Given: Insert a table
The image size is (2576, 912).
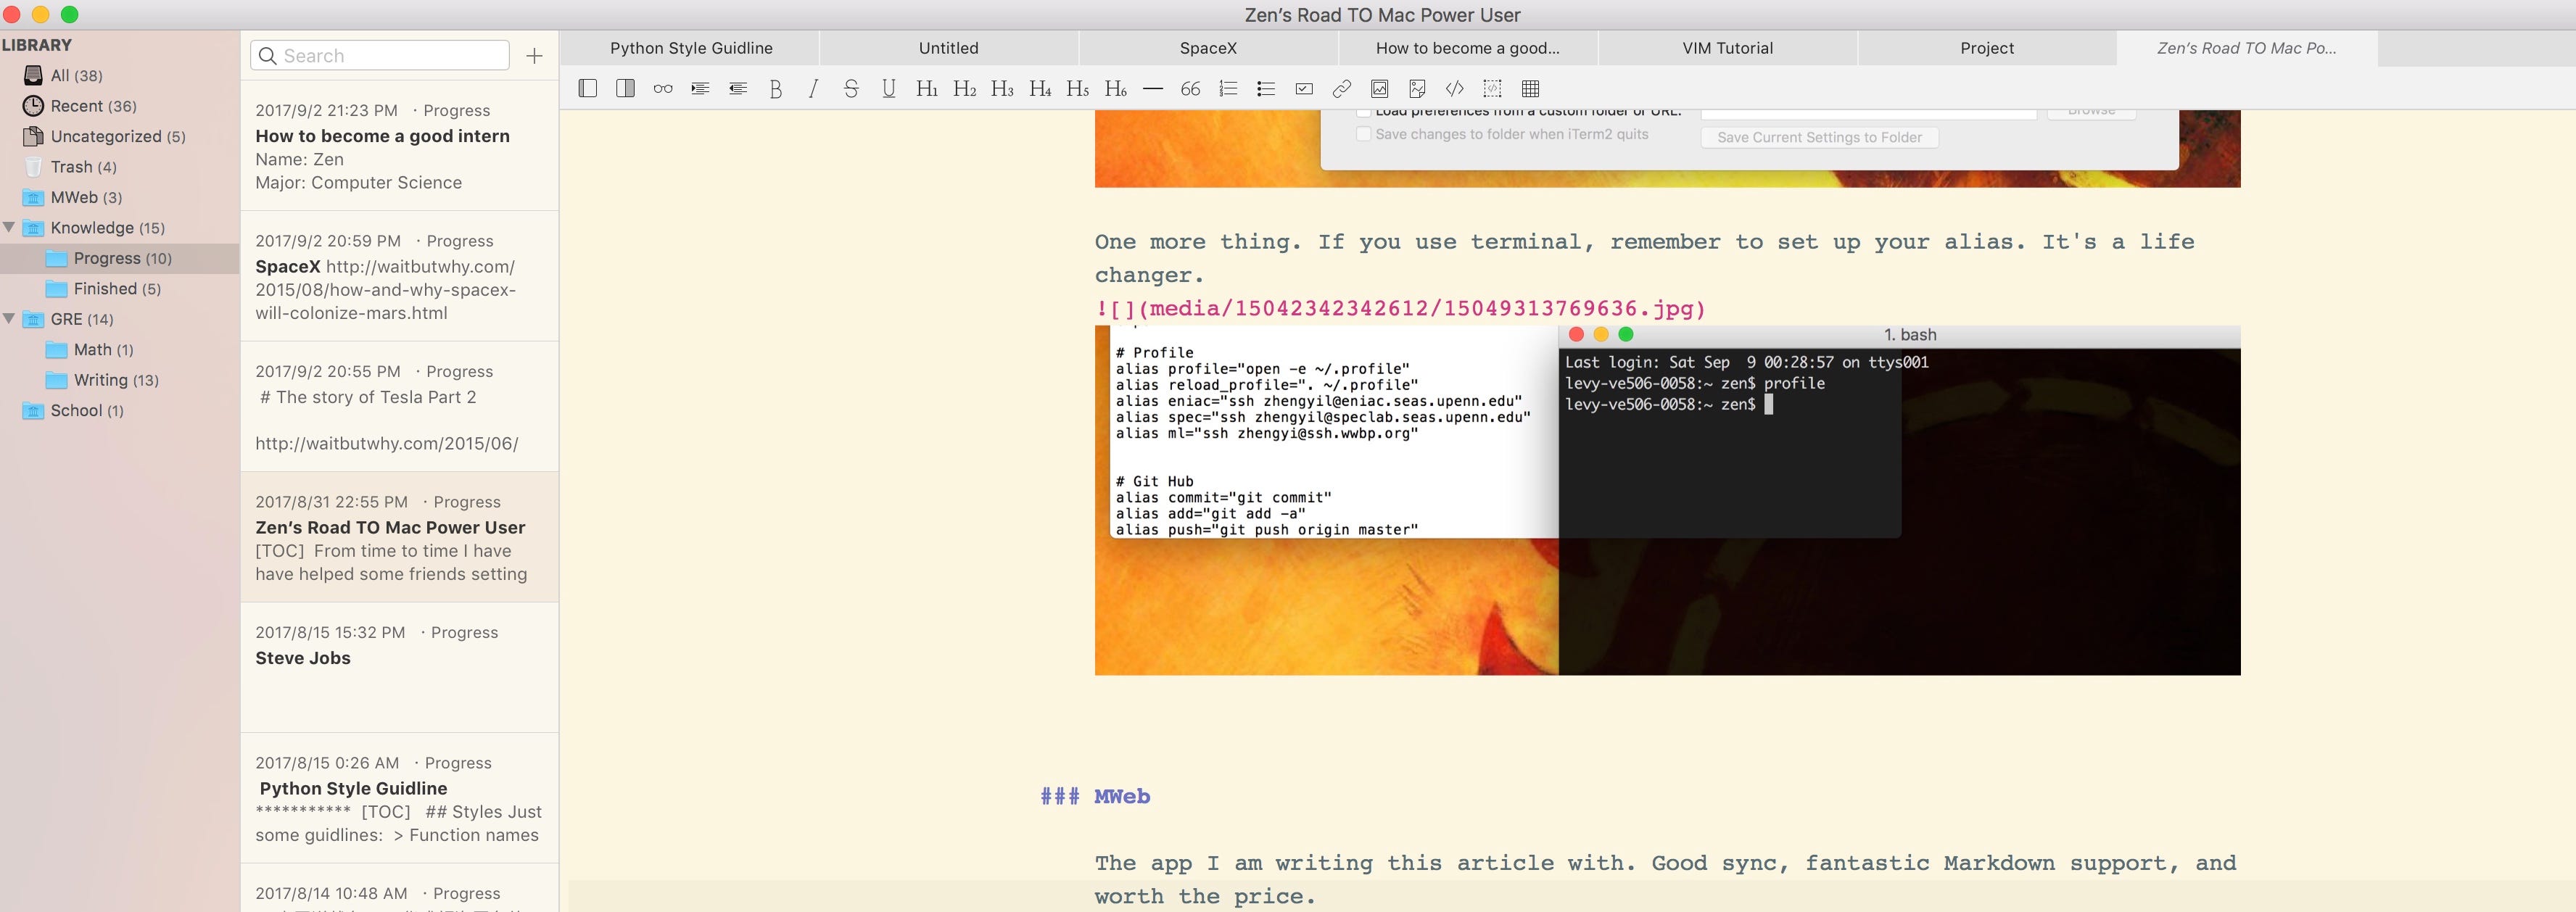Looking at the screenshot, I should click(1530, 89).
